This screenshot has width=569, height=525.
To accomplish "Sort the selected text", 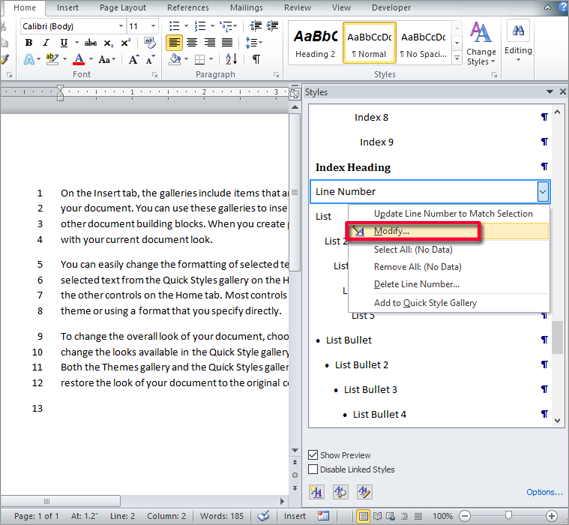I will 231,59.
